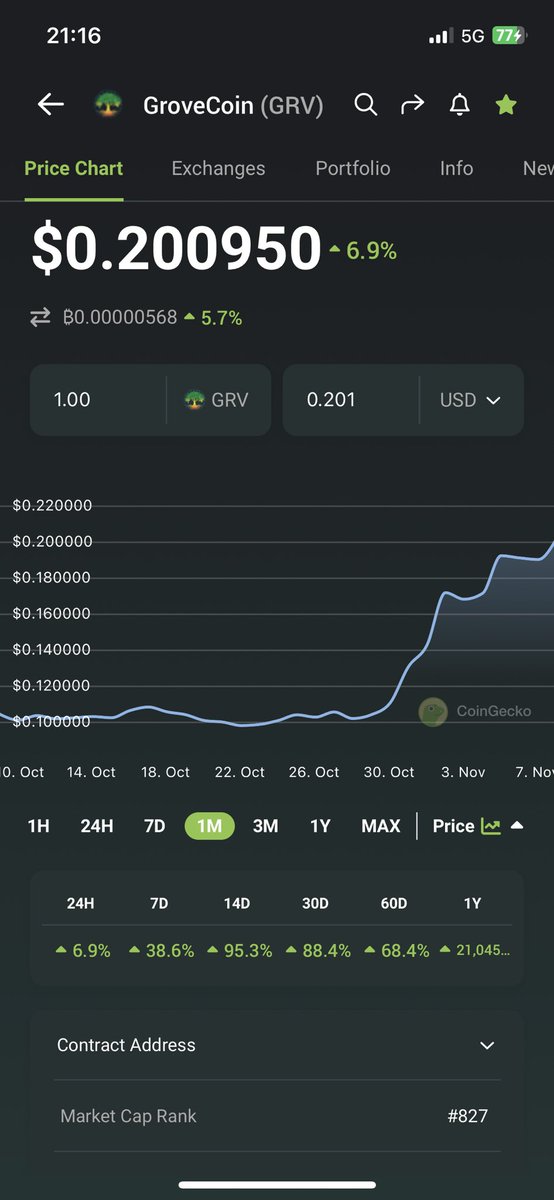Tap the ₿0.00000568 BTC price
Image resolution: width=554 pixels, height=1200 pixels.
120,318
